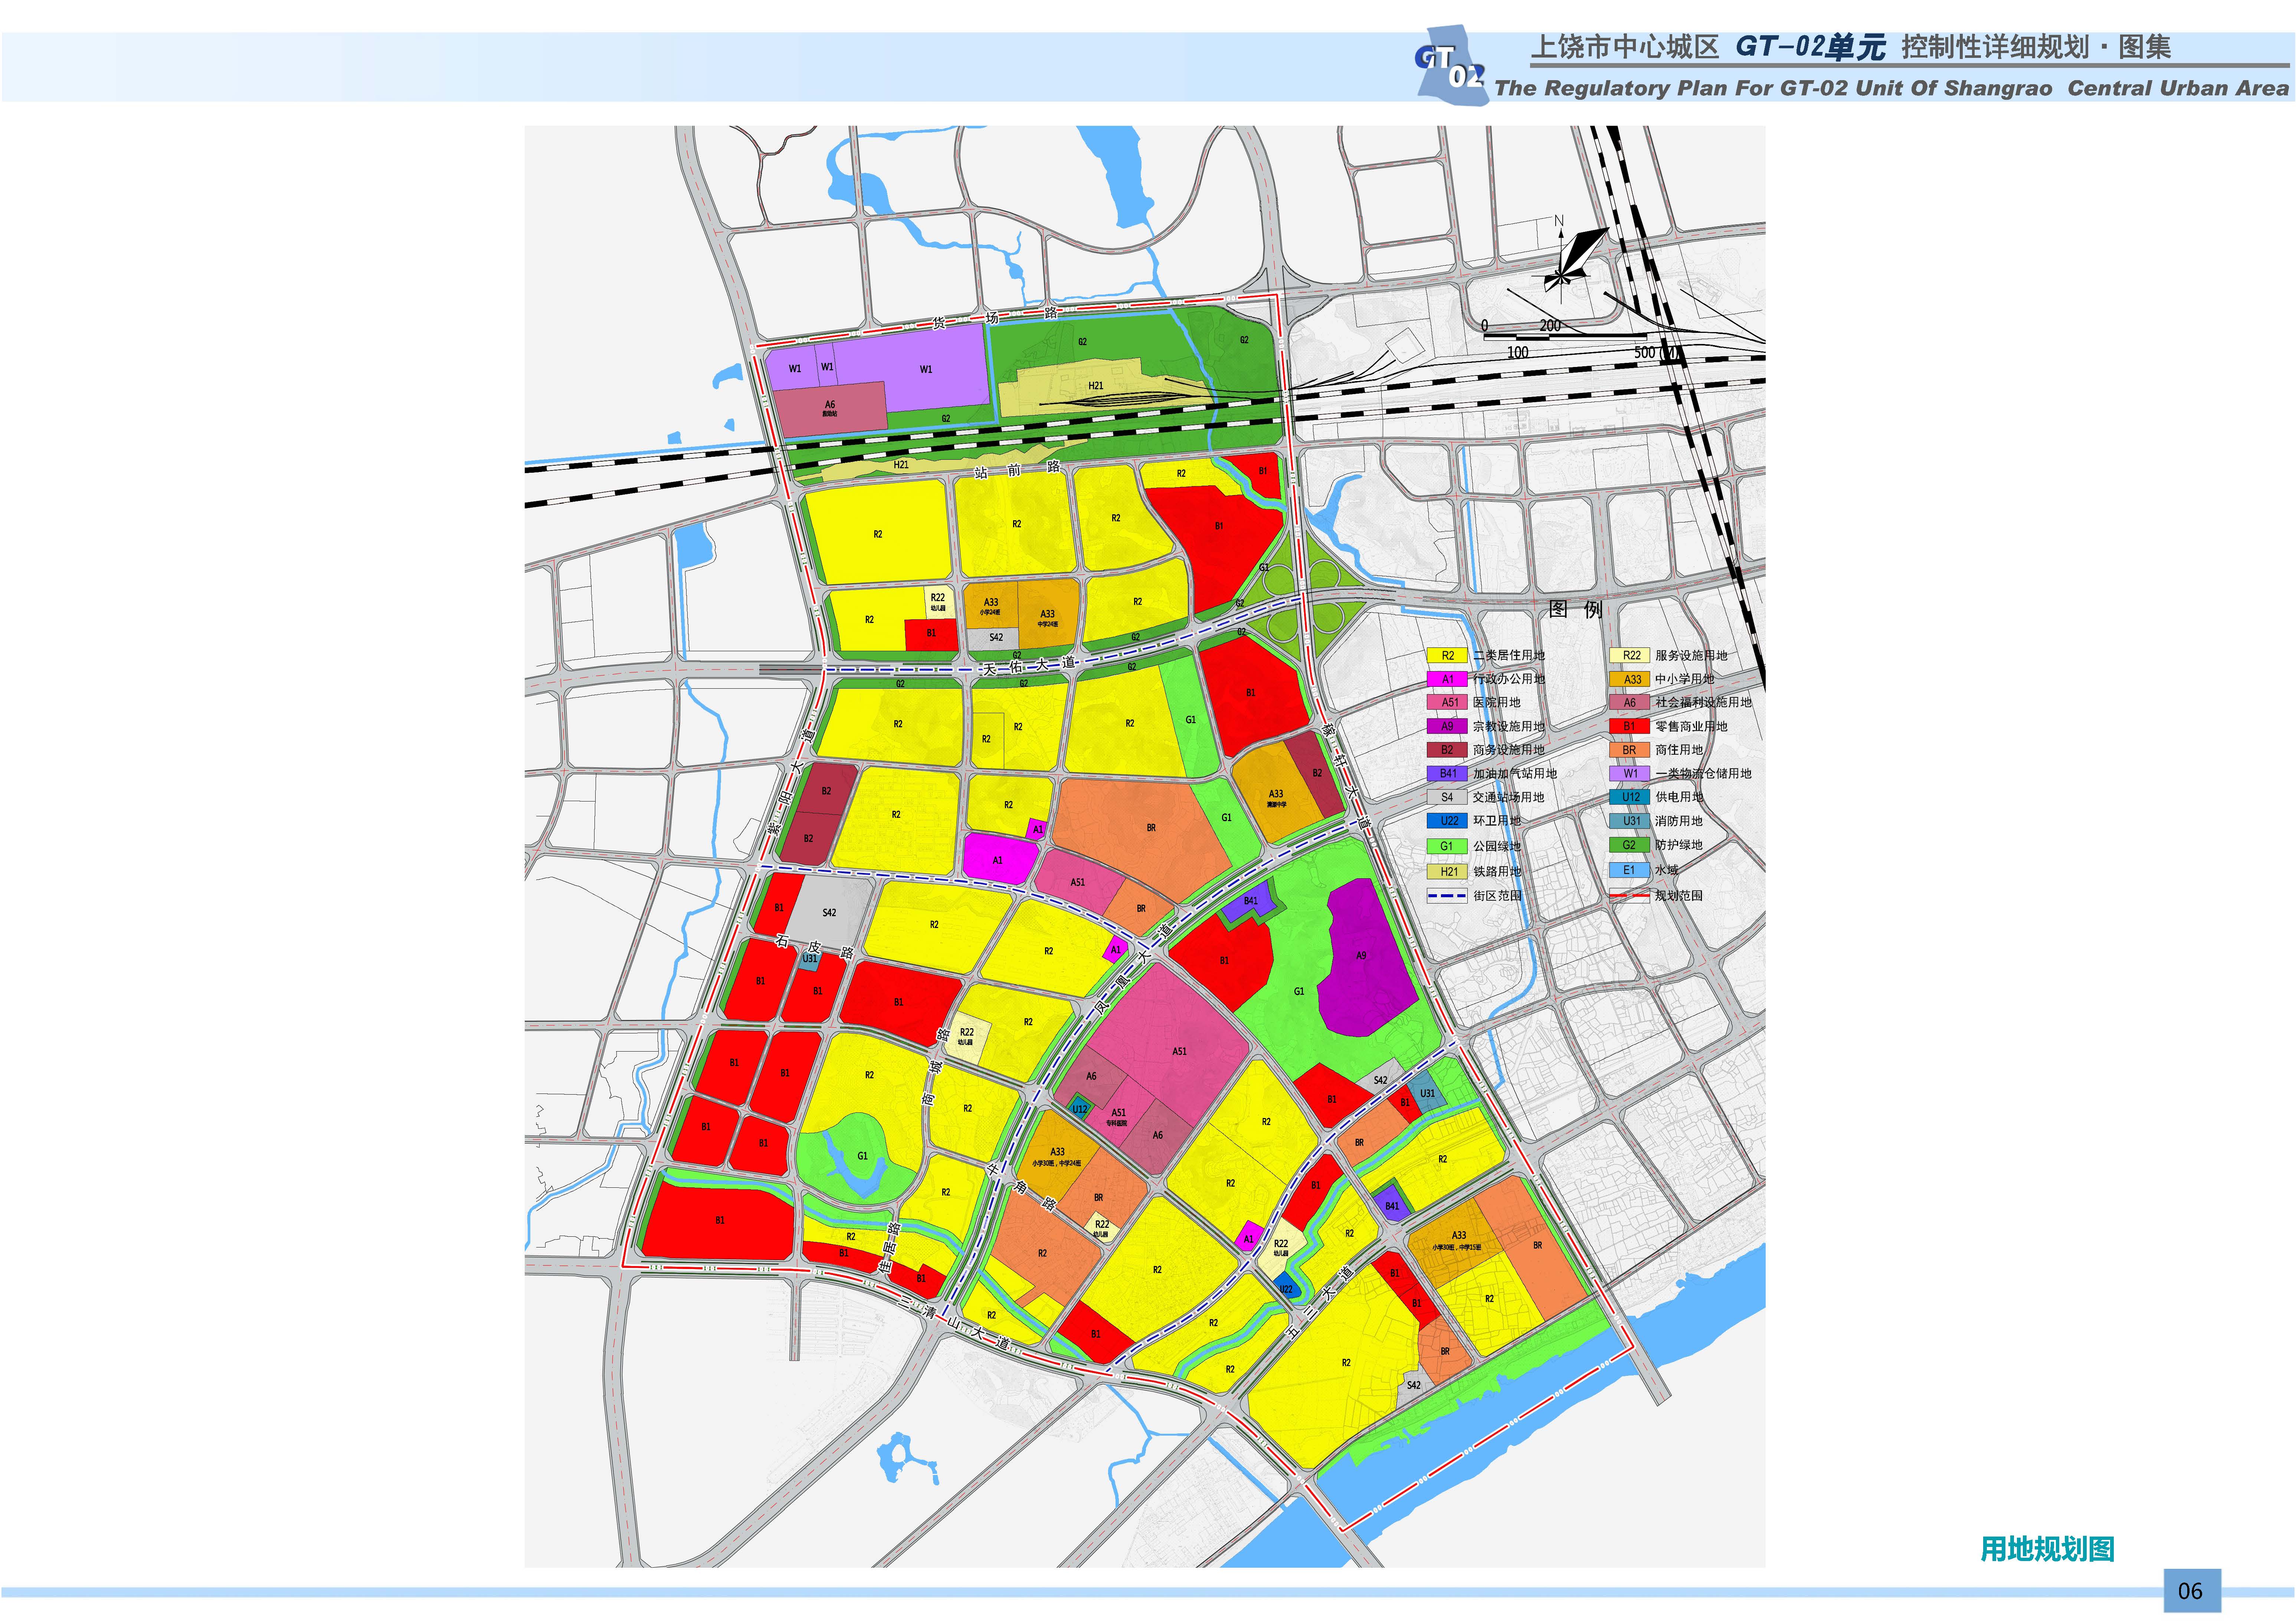The image size is (2296, 1623).
Task: Click the 站前路 road label
Action: (1017, 471)
